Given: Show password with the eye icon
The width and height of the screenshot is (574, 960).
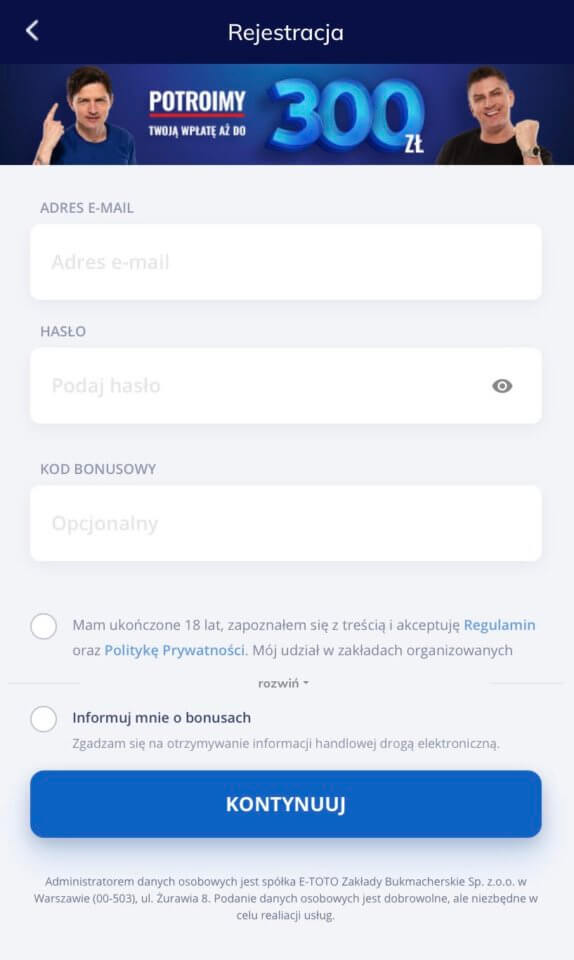Looking at the screenshot, I should [502, 386].
